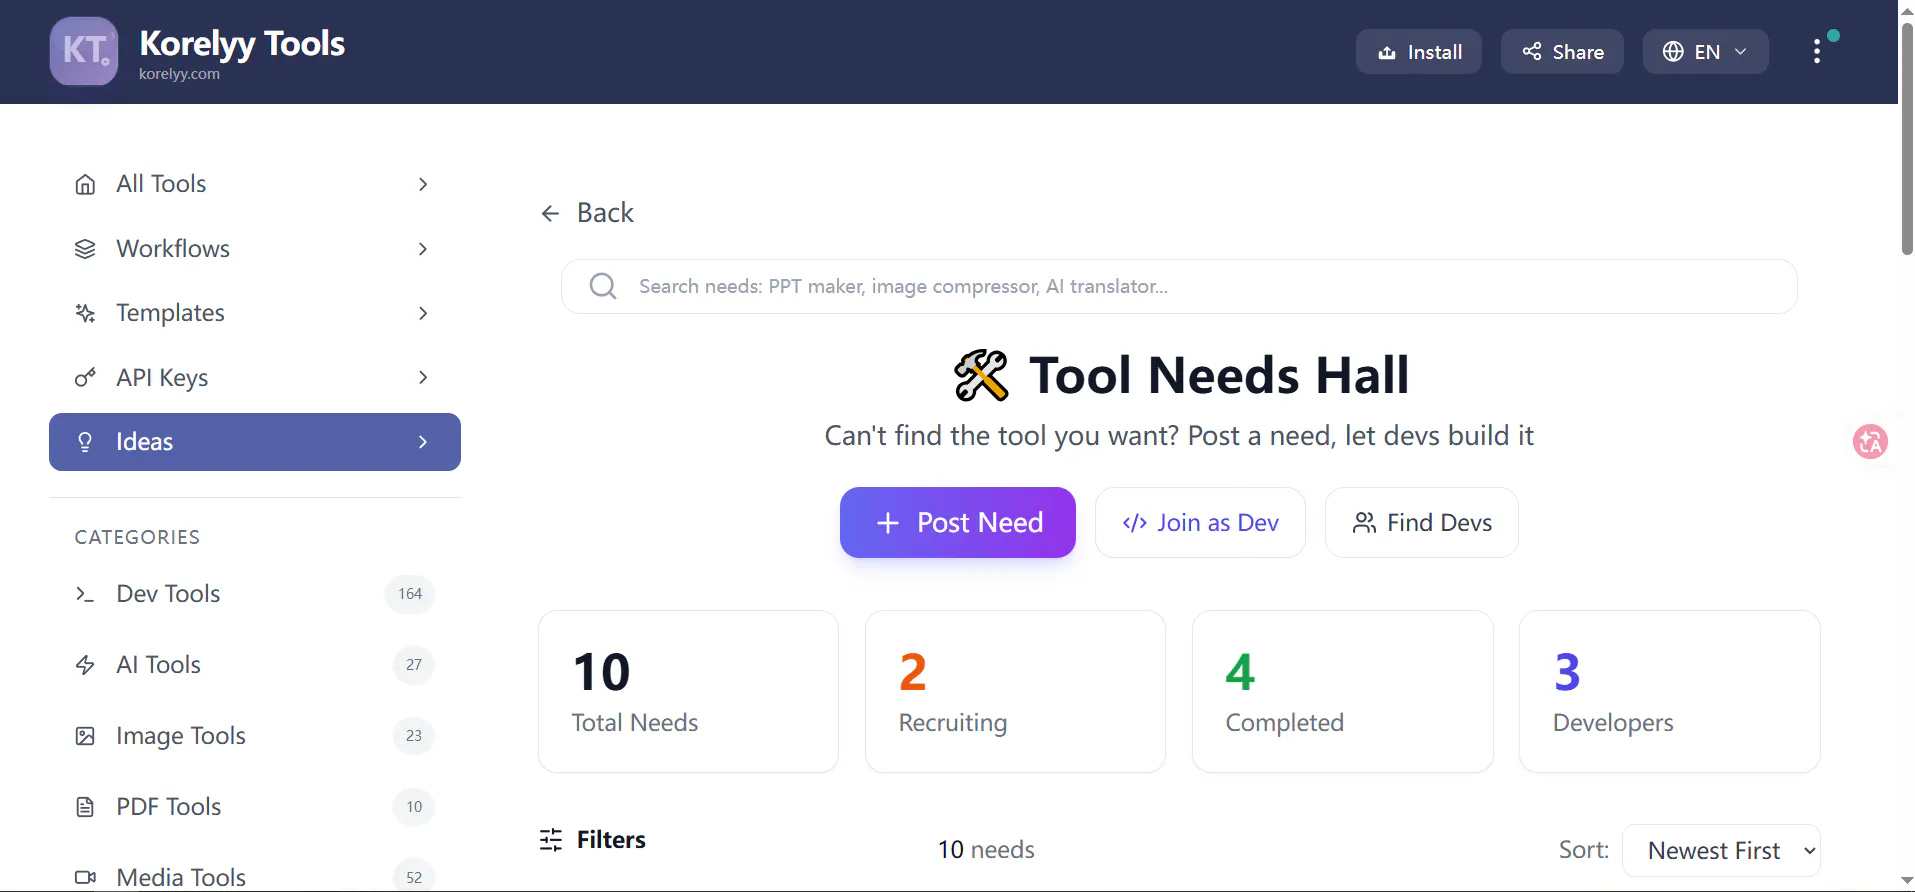This screenshot has width=1915, height=892.
Task: Click the floating translate icon on right edge
Action: pyautogui.click(x=1870, y=441)
